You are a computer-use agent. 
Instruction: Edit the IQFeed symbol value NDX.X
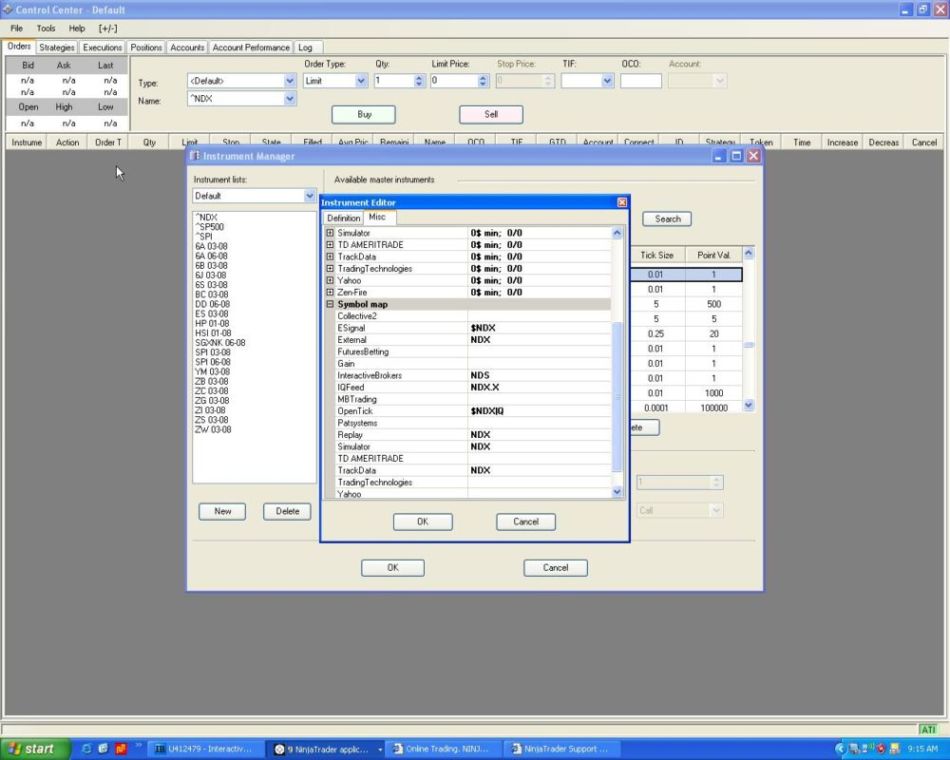(x=539, y=387)
